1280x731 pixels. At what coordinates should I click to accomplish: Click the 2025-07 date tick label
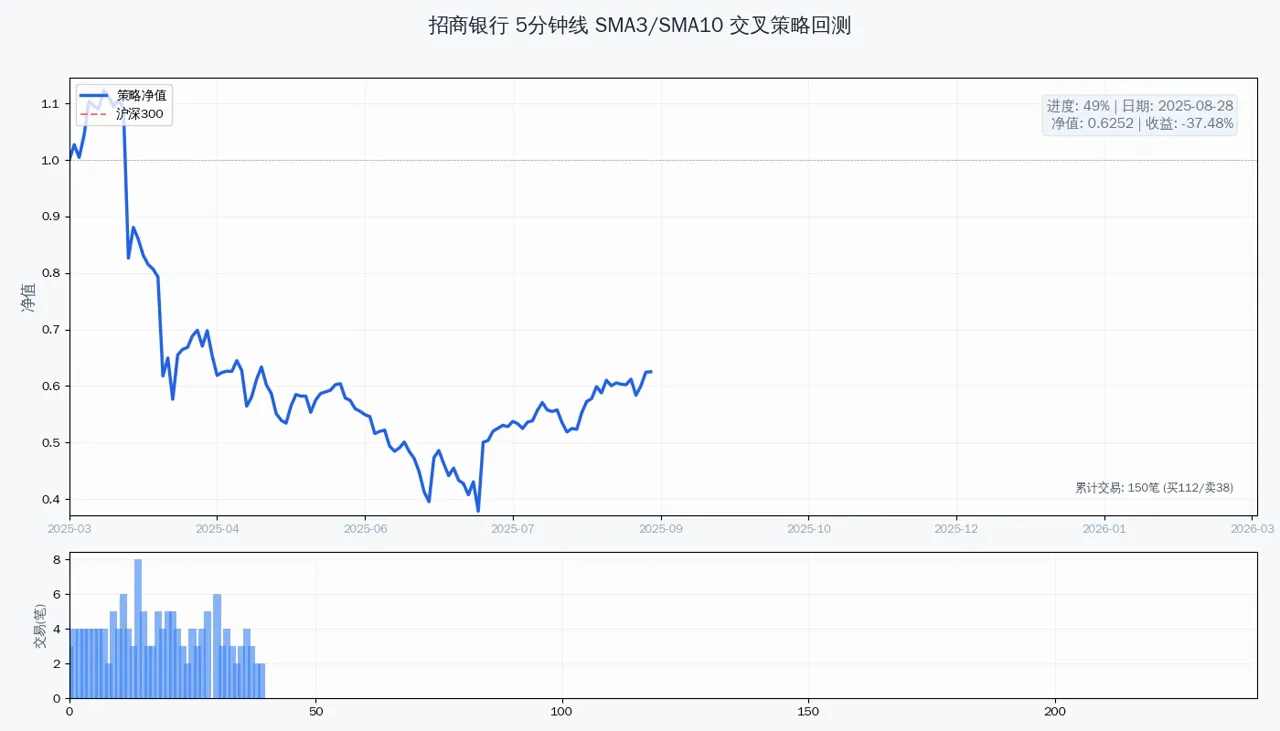click(x=513, y=528)
